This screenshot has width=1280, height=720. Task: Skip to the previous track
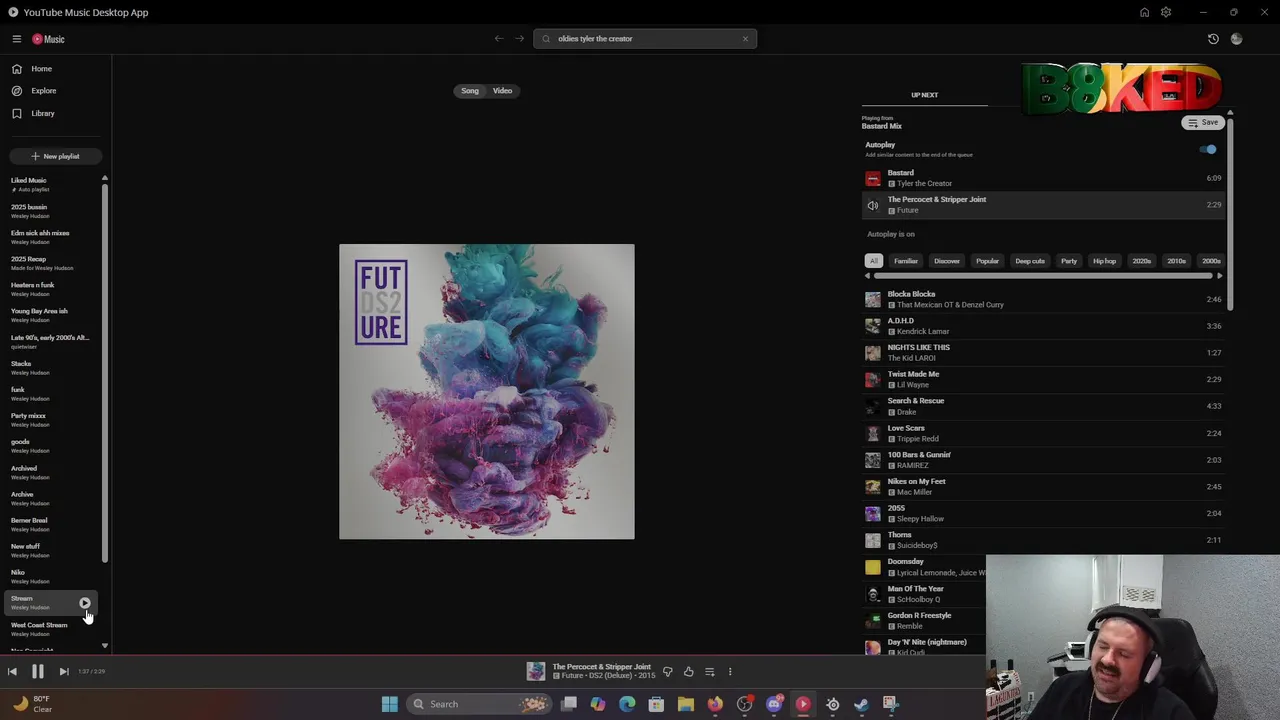12,672
